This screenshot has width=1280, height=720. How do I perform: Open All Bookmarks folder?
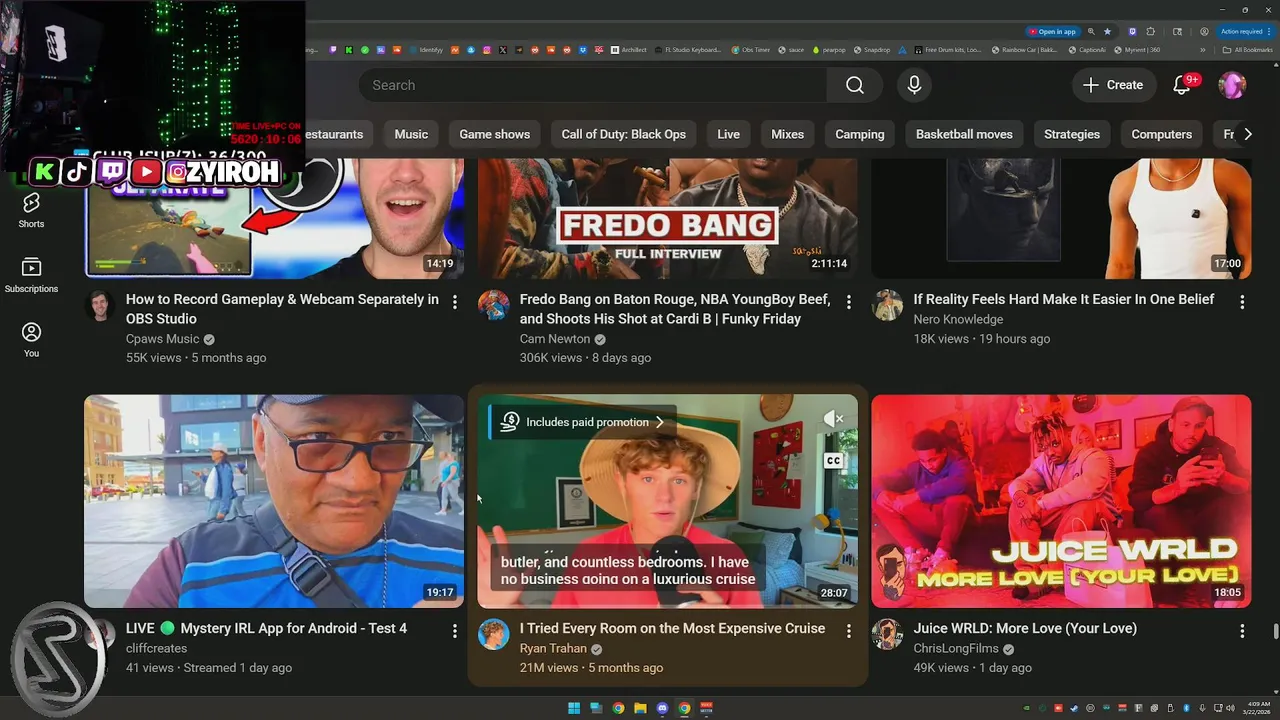pyautogui.click(x=1248, y=49)
